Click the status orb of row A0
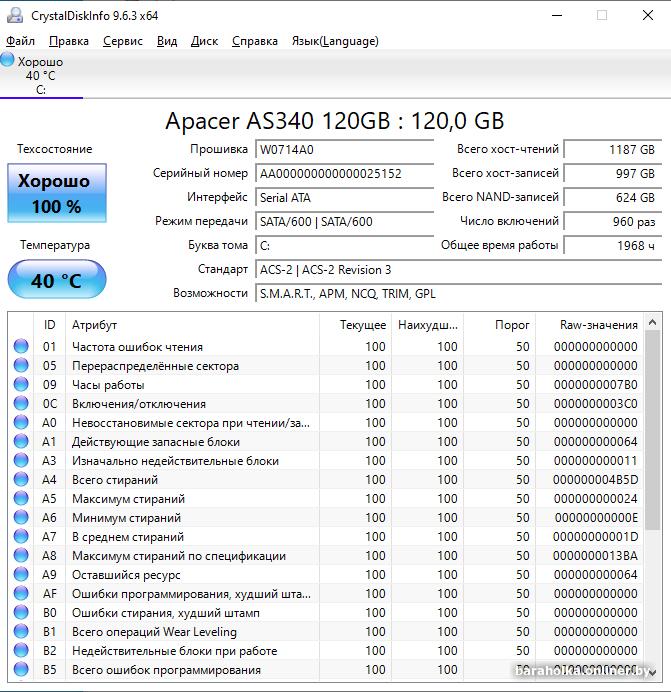 pos(21,422)
